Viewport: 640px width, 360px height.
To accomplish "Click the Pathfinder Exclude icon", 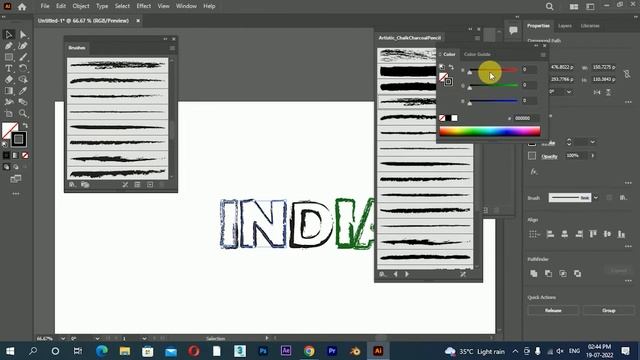I will pos(577,273).
